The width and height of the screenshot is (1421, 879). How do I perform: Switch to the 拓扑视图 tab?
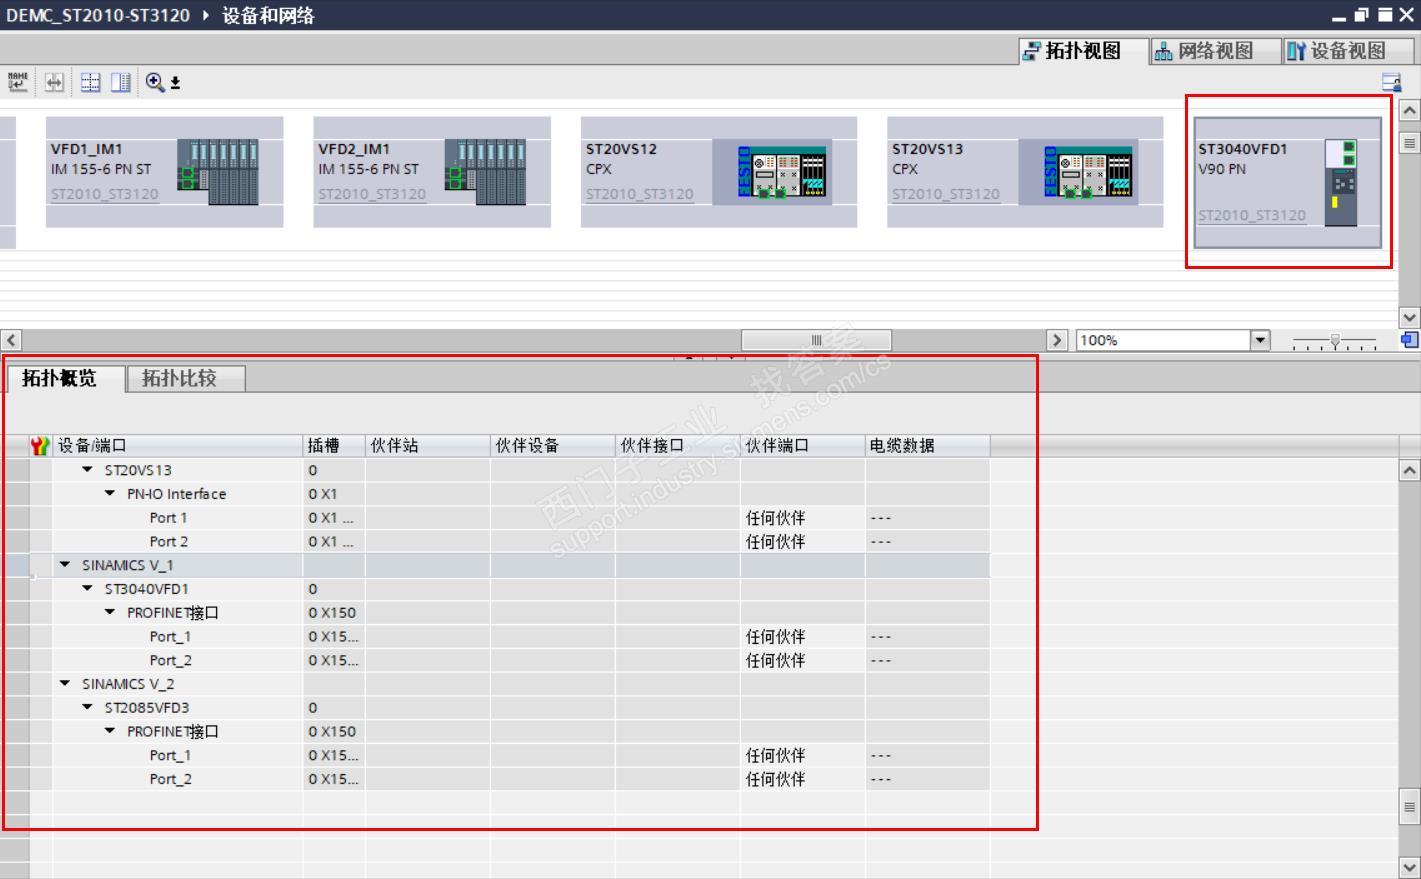pyautogui.click(x=1083, y=51)
